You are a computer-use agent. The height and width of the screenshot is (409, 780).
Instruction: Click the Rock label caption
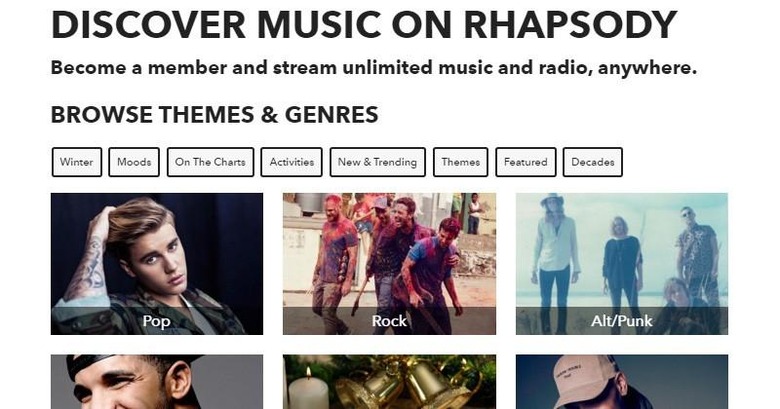pyautogui.click(x=390, y=321)
